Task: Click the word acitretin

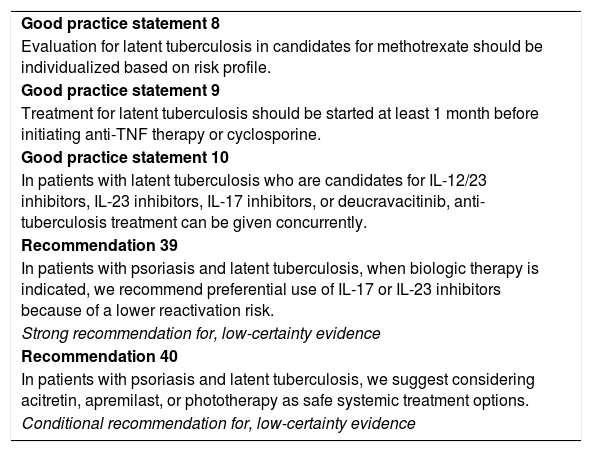Action: coord(50,401)
